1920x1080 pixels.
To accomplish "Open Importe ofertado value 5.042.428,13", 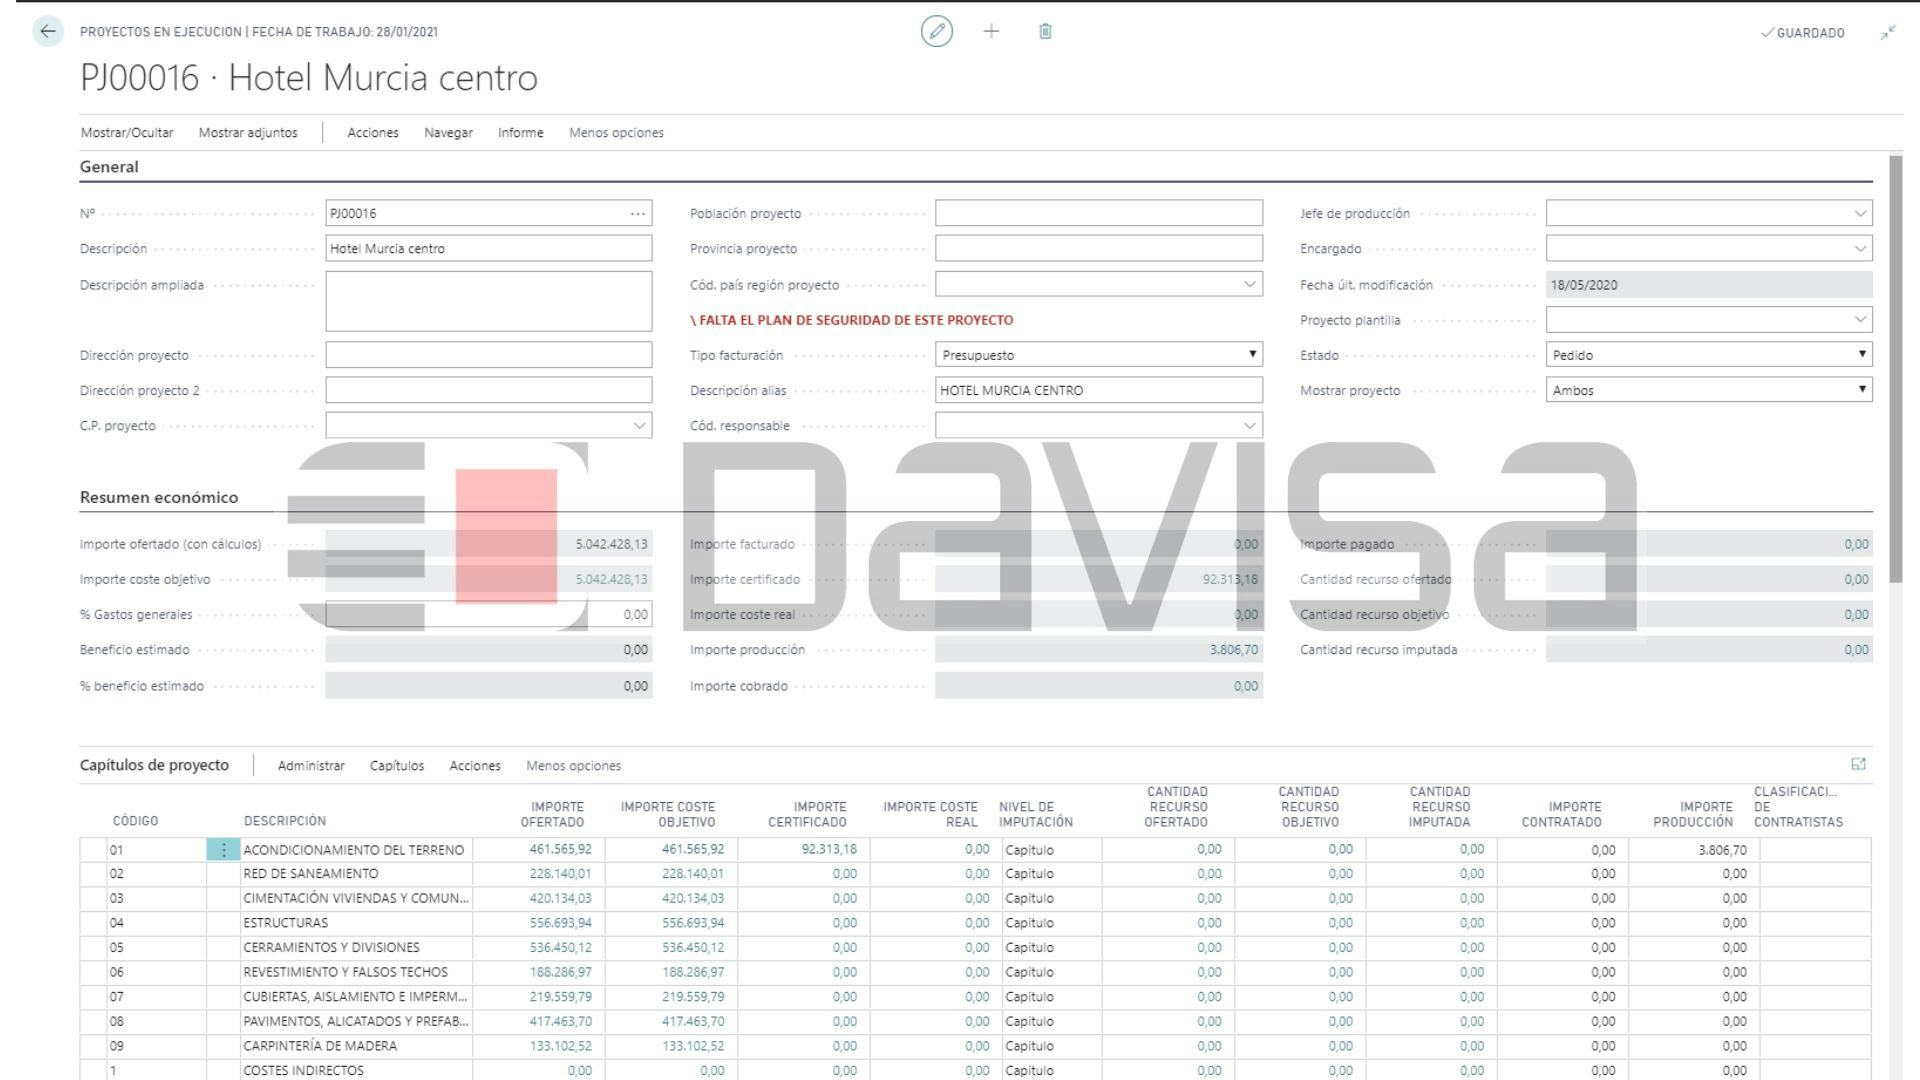I will coord(611,544).
